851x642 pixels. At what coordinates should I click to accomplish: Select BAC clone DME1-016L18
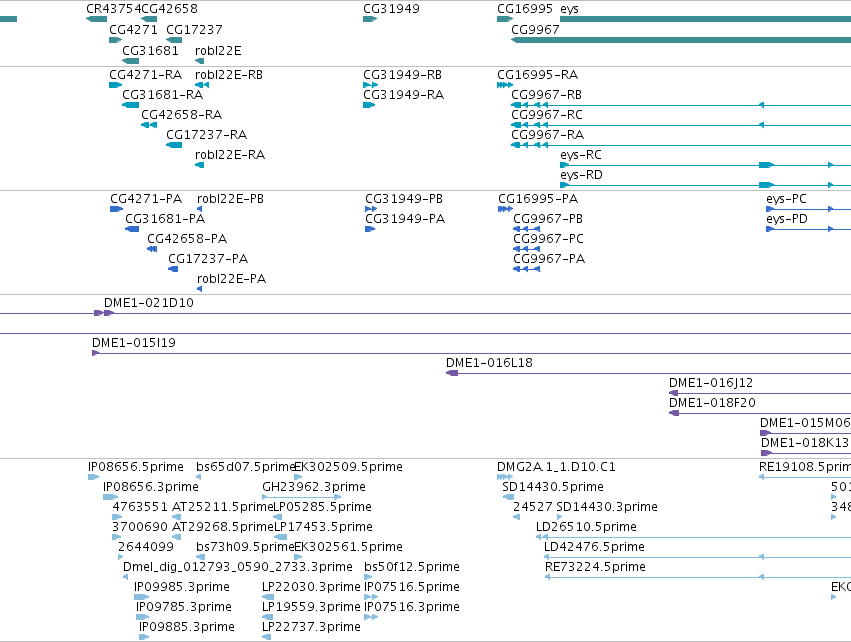(489, 363)
